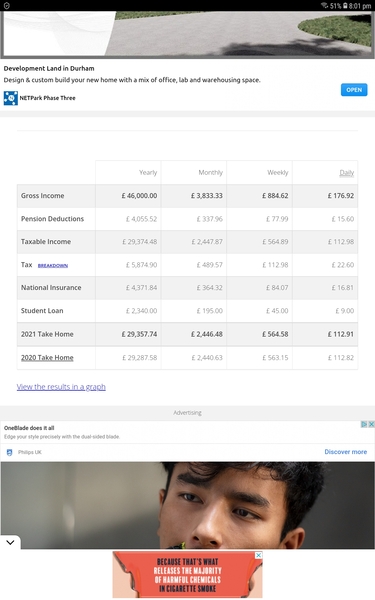Tap the Gross Income row label

point(42,196)
